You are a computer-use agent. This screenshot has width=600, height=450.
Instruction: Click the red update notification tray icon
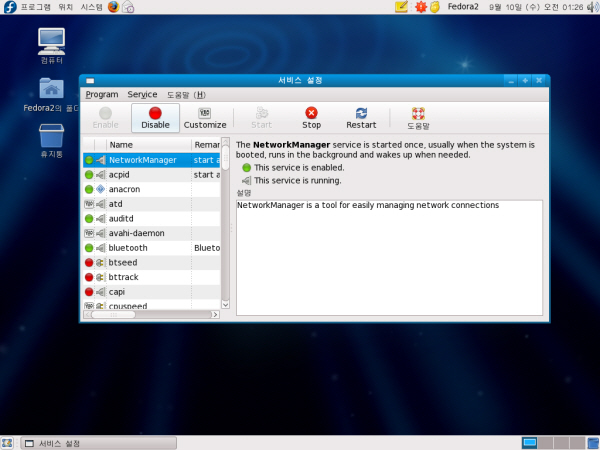(x=421, y=7)
